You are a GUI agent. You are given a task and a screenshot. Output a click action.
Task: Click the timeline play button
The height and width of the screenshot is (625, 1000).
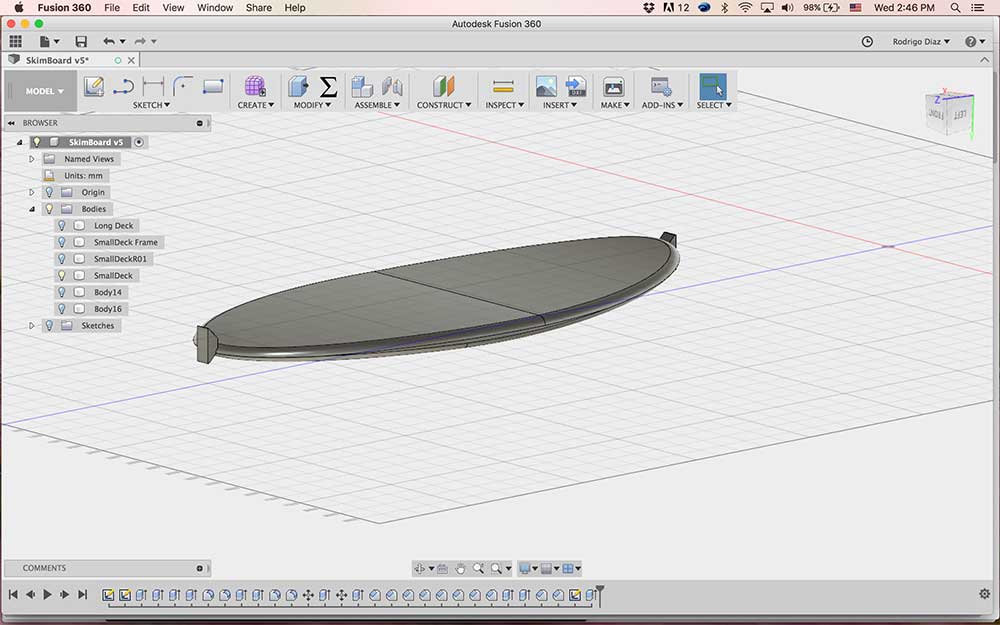pos(47,594)
